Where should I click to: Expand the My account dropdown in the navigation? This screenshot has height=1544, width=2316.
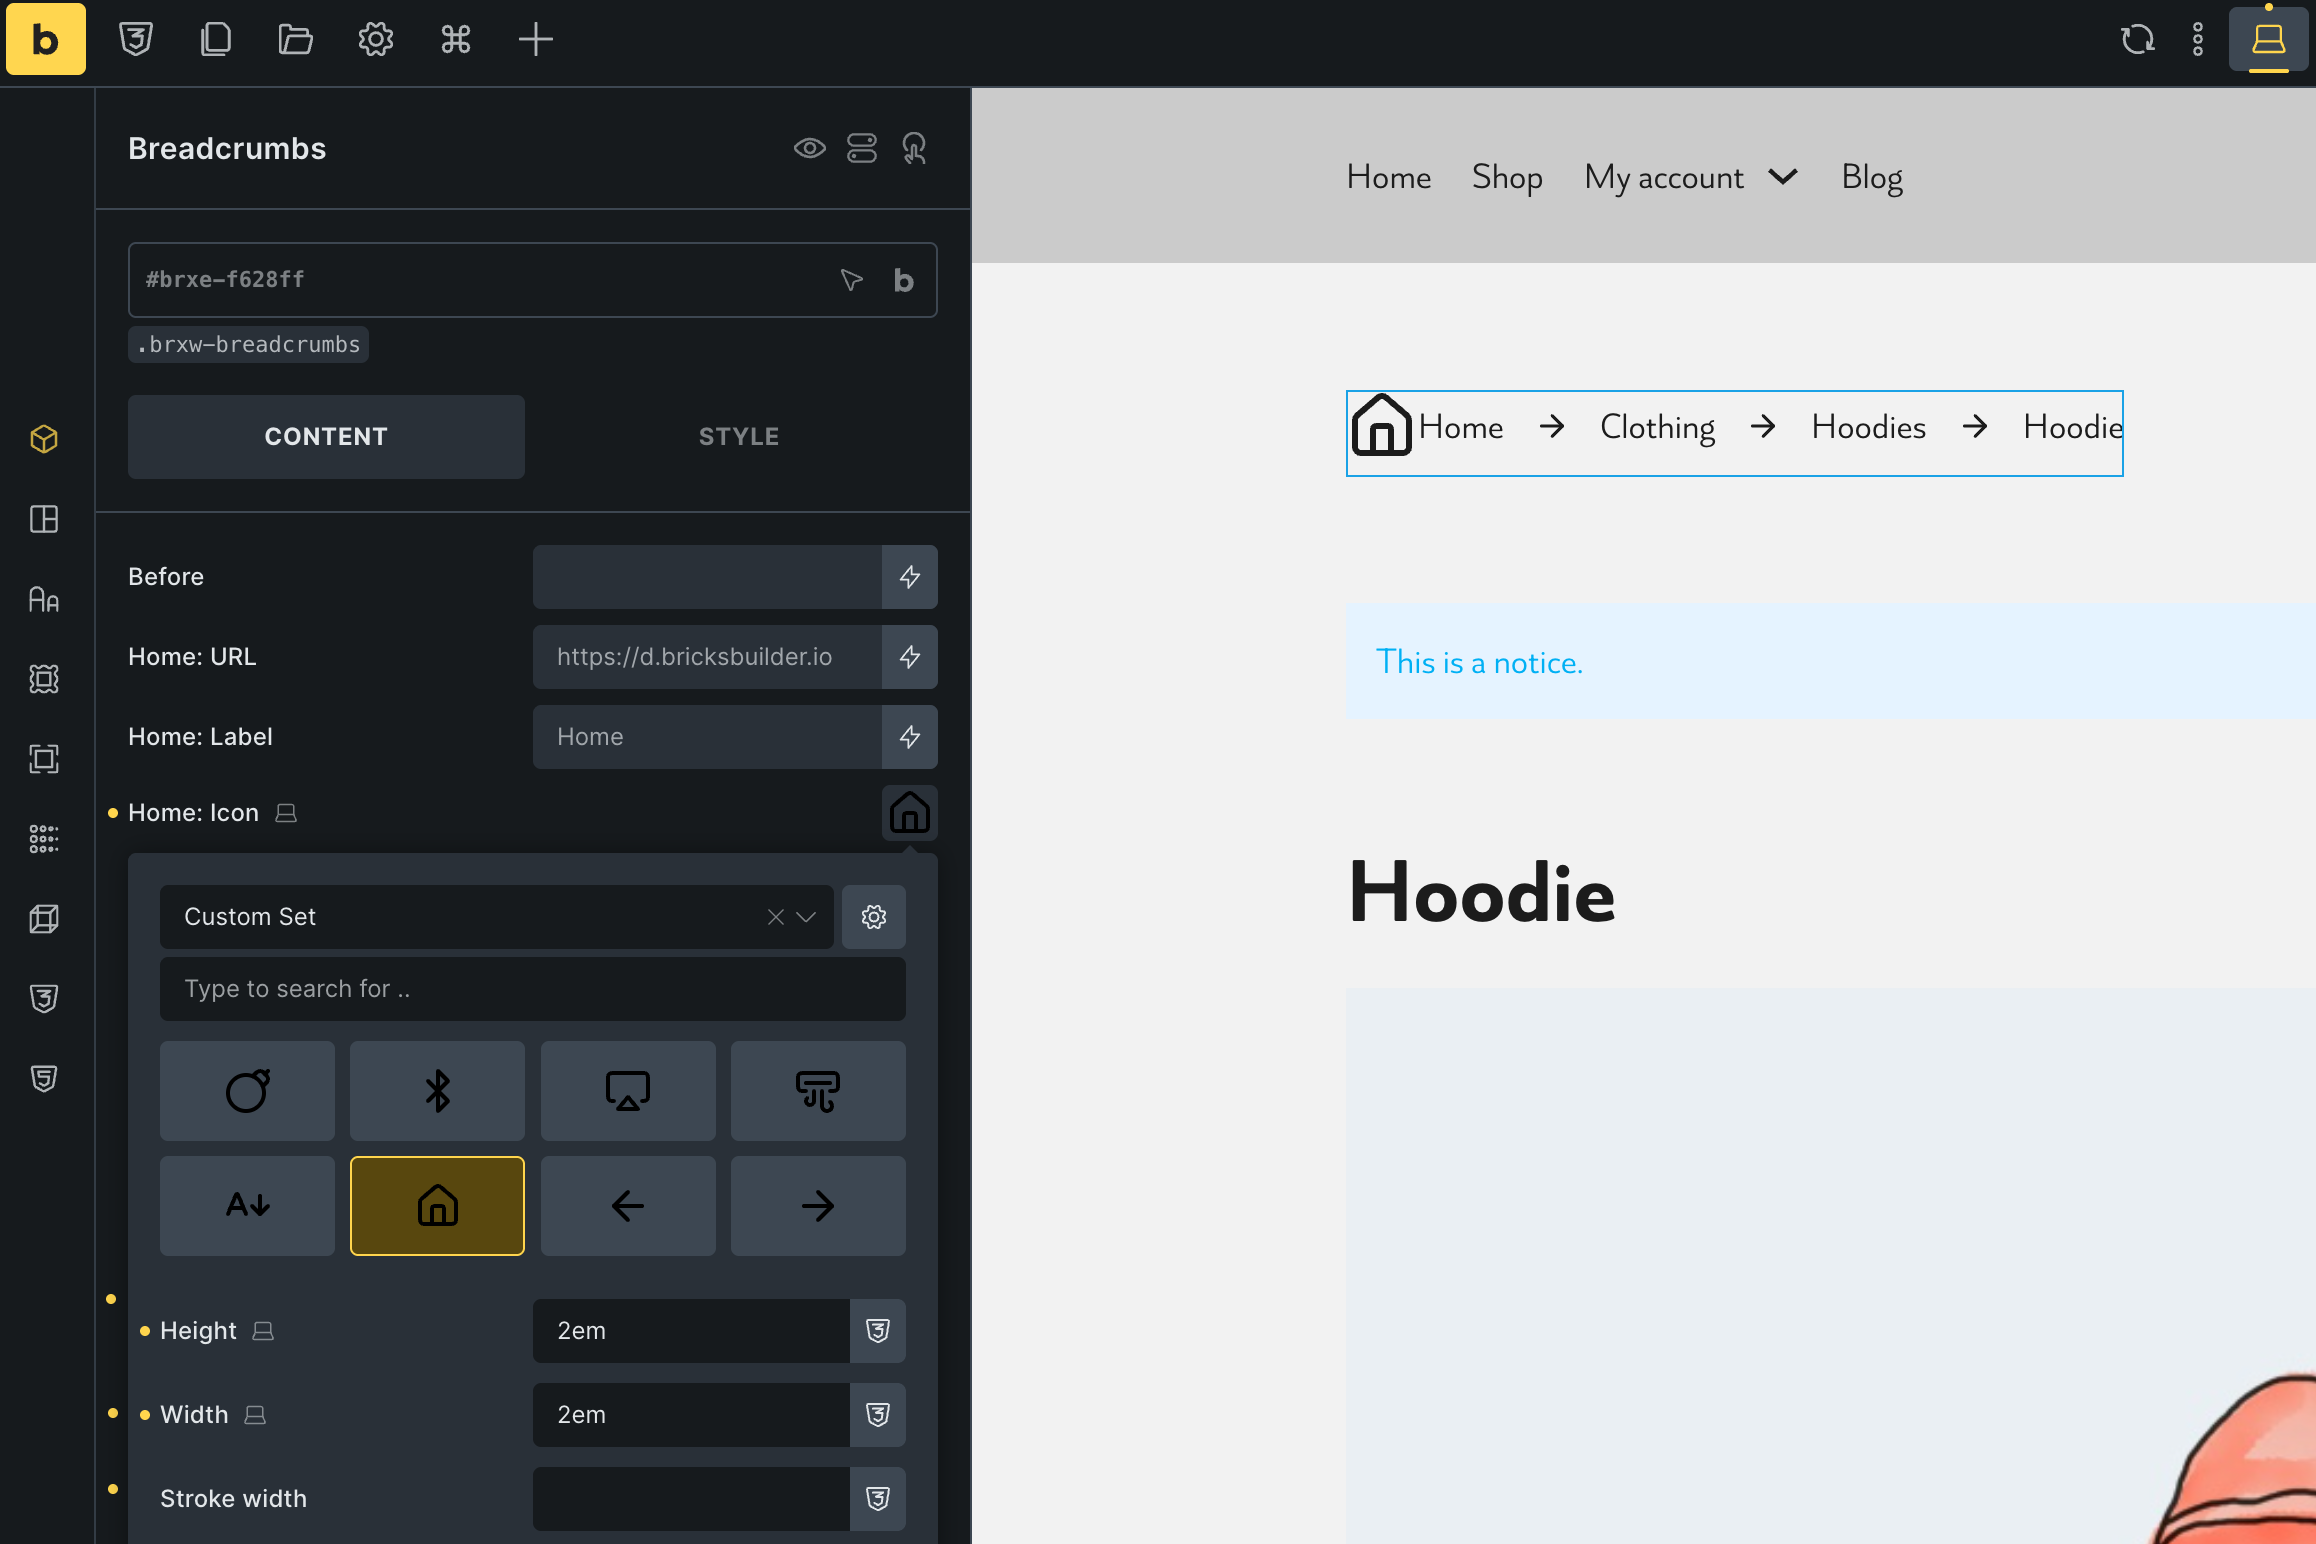coord(1781,177)
